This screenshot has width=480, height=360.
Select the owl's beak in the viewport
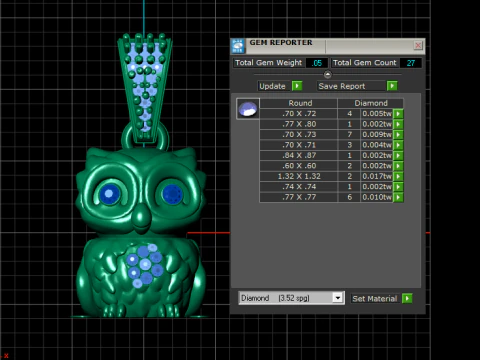click(142, 218)
